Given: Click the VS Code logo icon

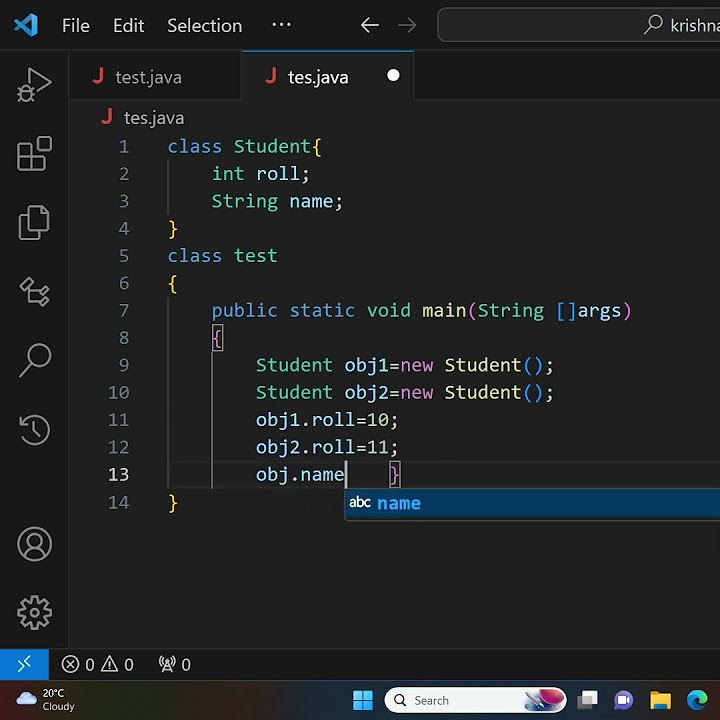Looking at the screenshot, I should (26, 25).
